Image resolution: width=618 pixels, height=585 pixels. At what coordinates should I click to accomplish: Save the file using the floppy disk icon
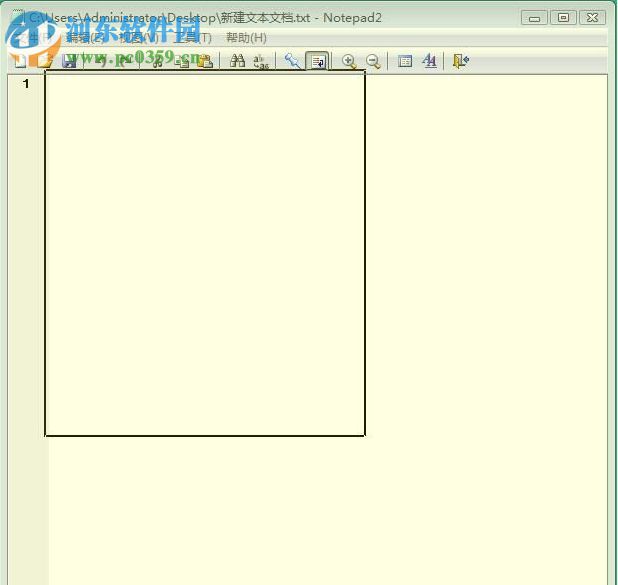(x=69, y=61)
